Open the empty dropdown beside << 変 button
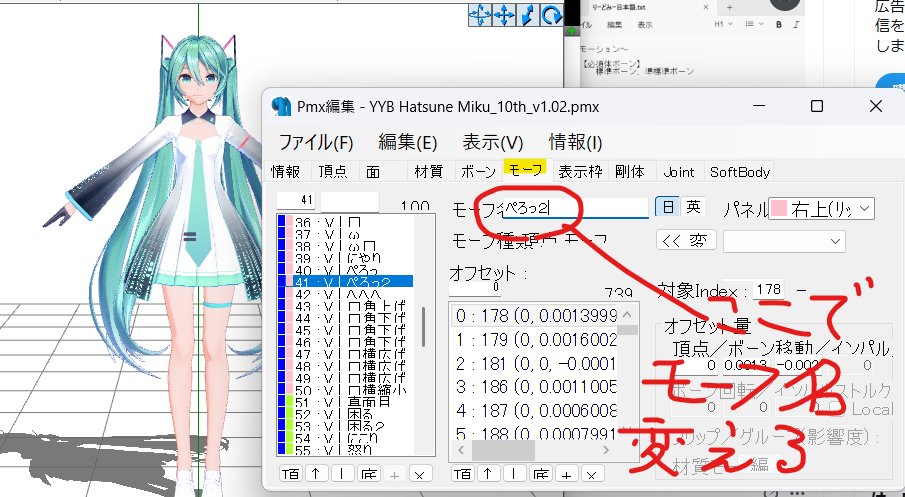Viewport: 905px width, 497px height. (x=784, y=241)
